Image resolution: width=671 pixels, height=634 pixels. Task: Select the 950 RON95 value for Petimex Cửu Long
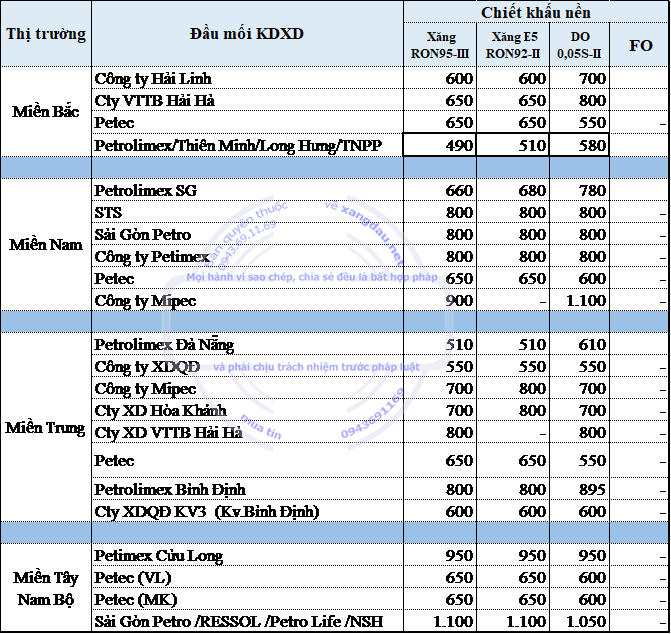[440, 555]
